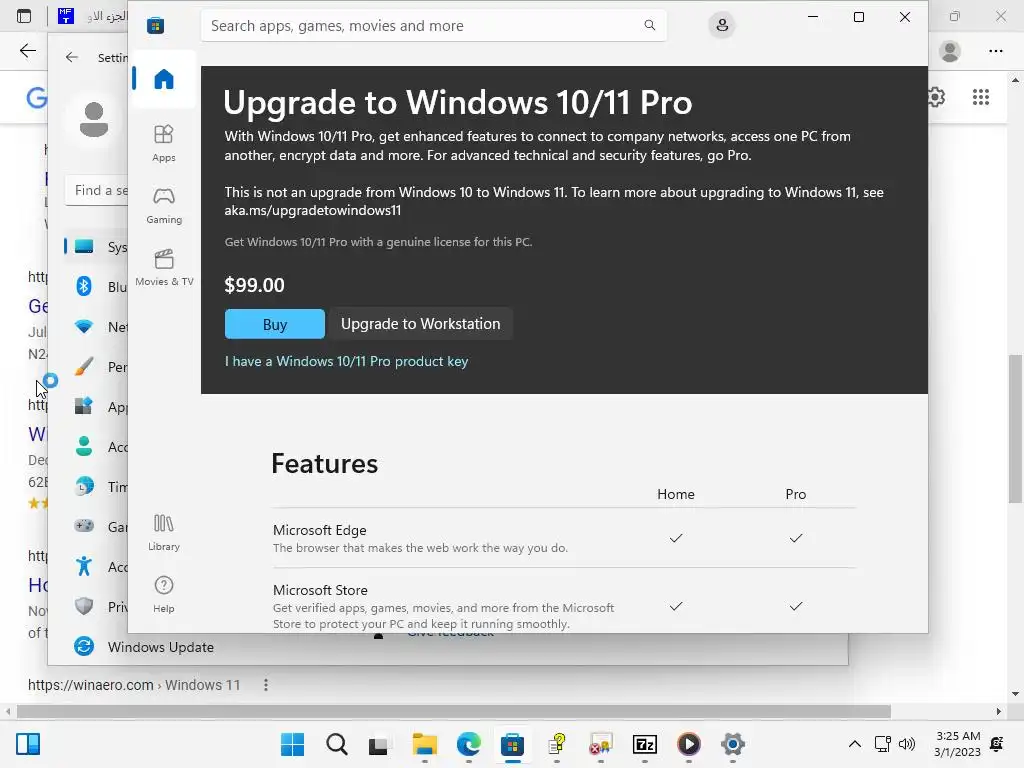
Task: Click the search magnifier in Store search box
Action: [649, 25]
